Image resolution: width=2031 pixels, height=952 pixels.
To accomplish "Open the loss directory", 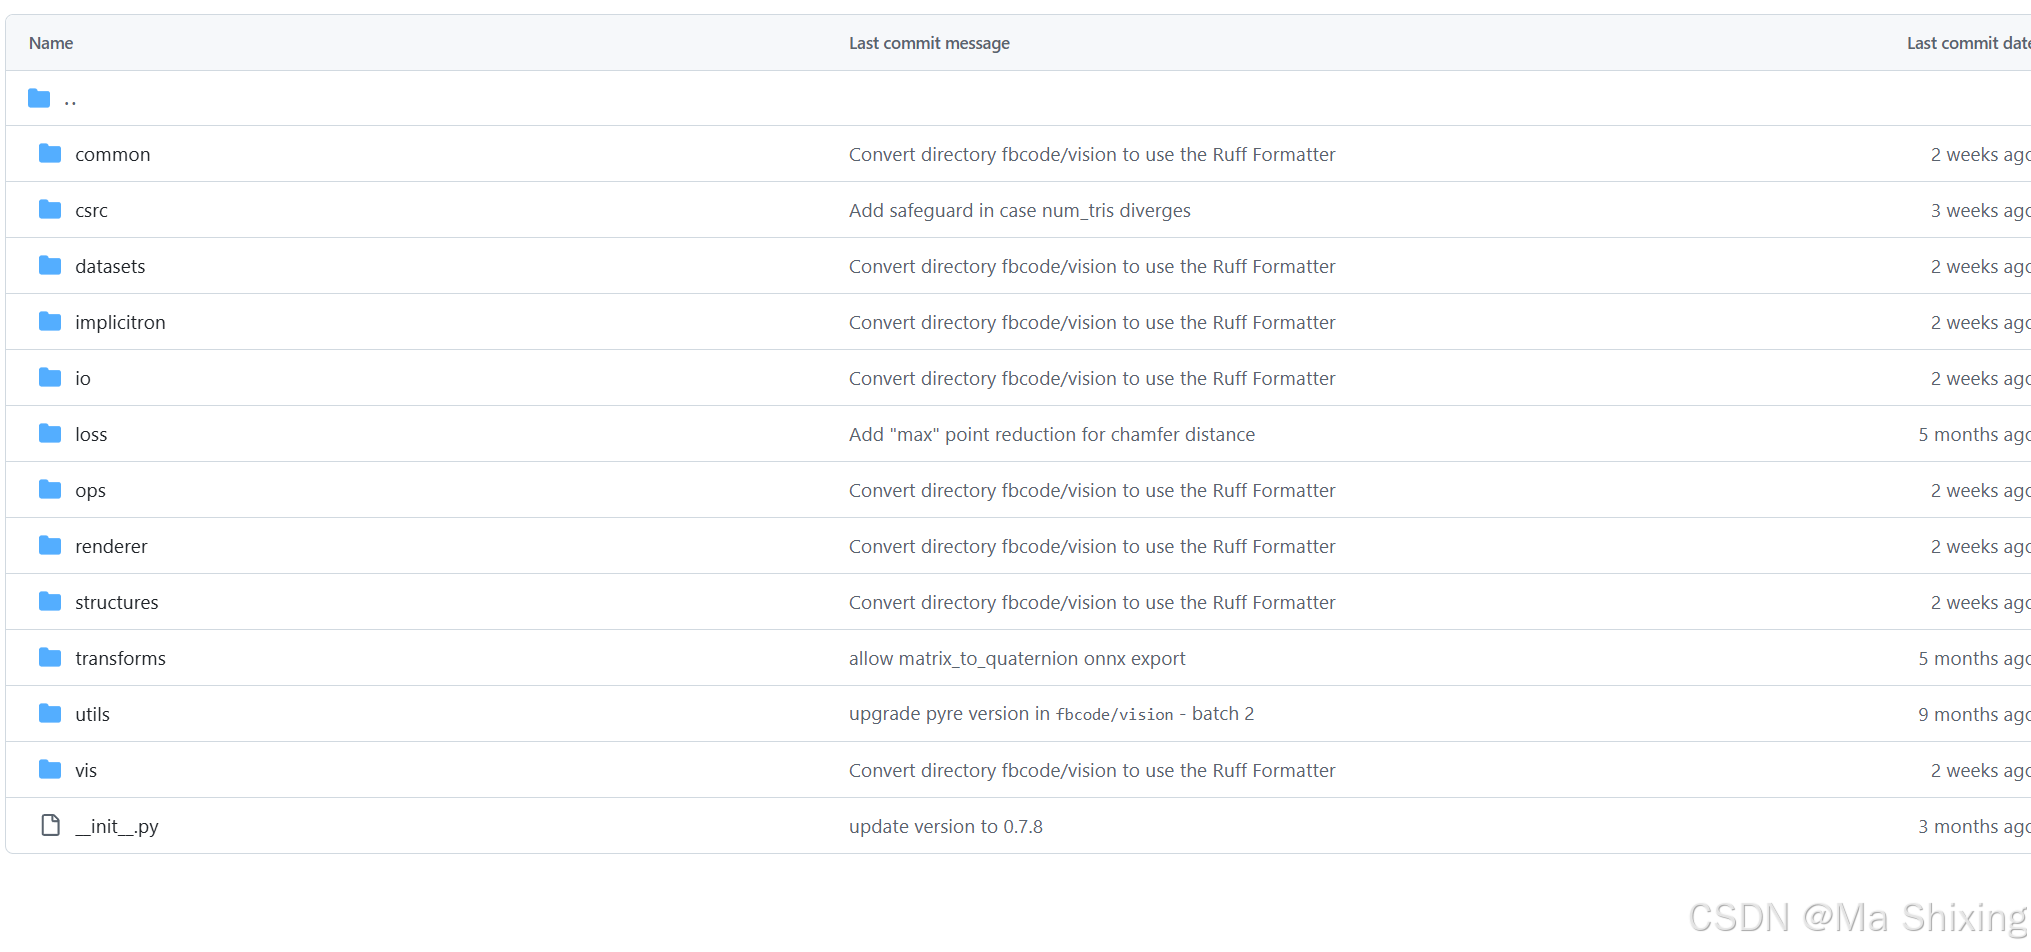I will tap(91, 433).
